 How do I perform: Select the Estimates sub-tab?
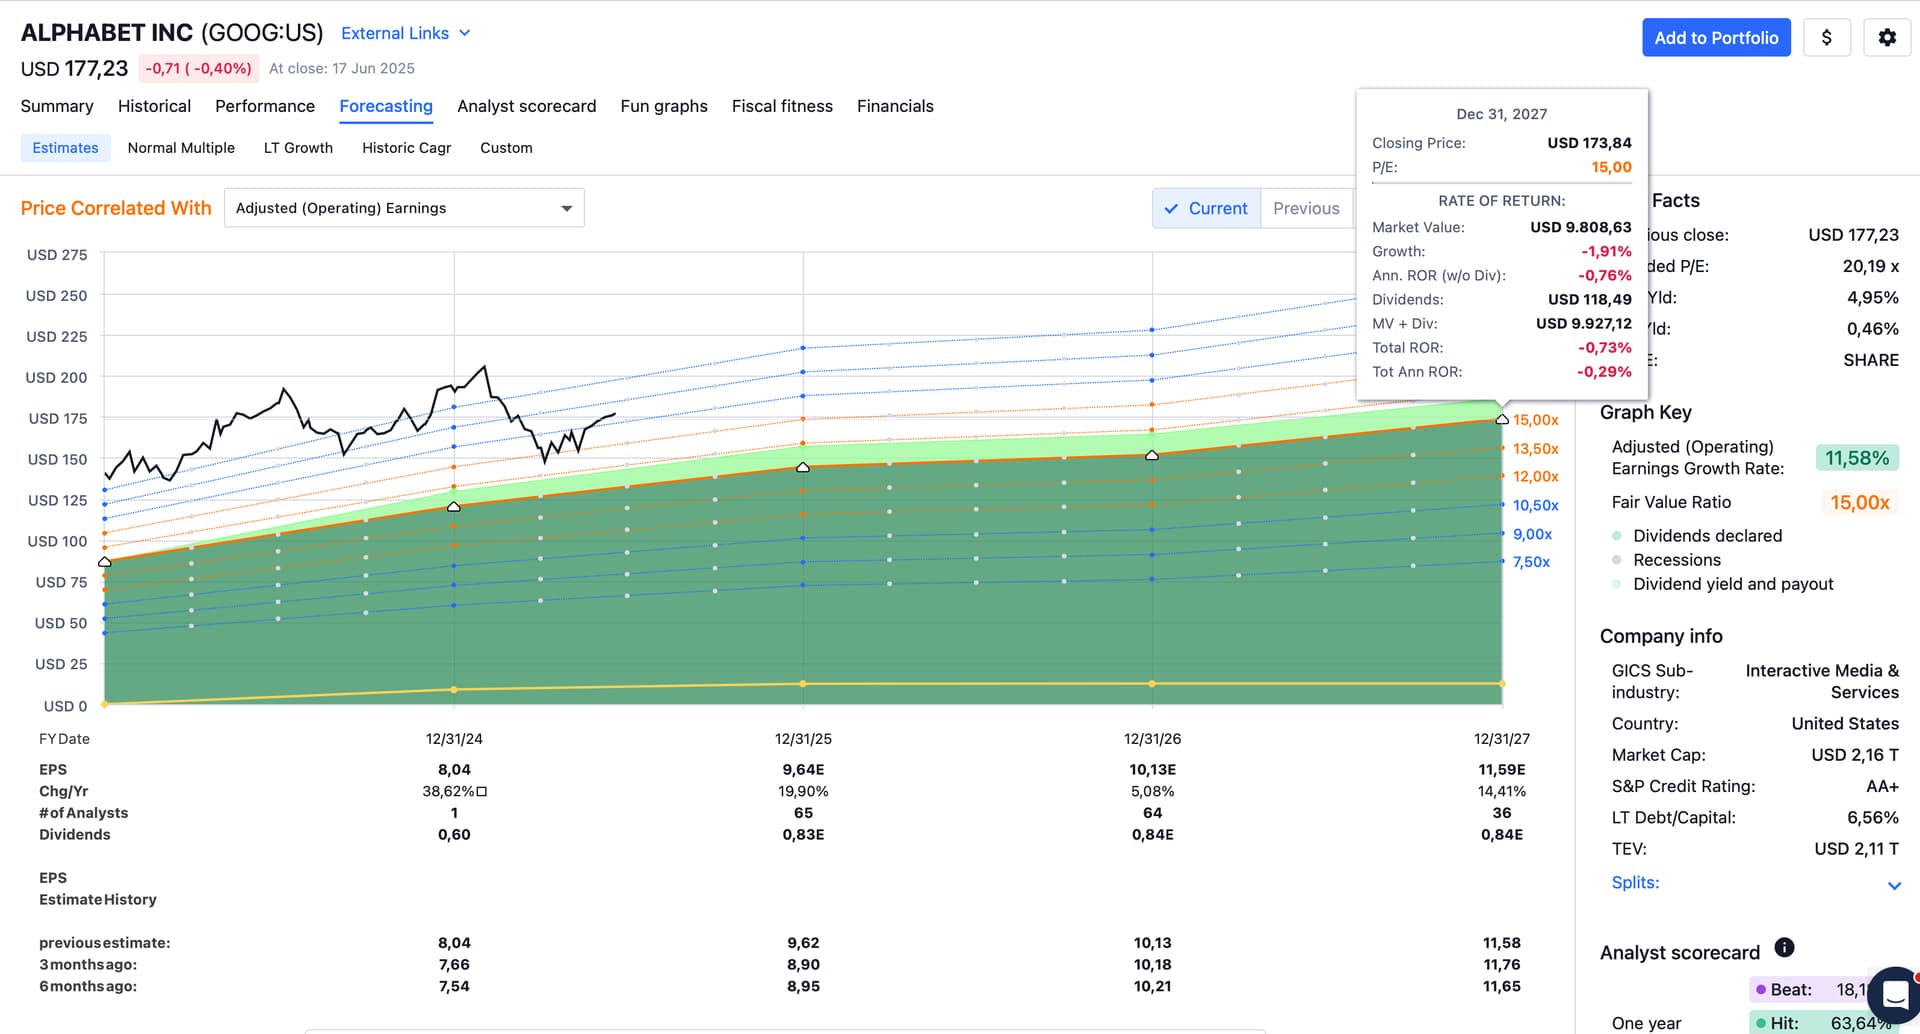tap(65, 148)
